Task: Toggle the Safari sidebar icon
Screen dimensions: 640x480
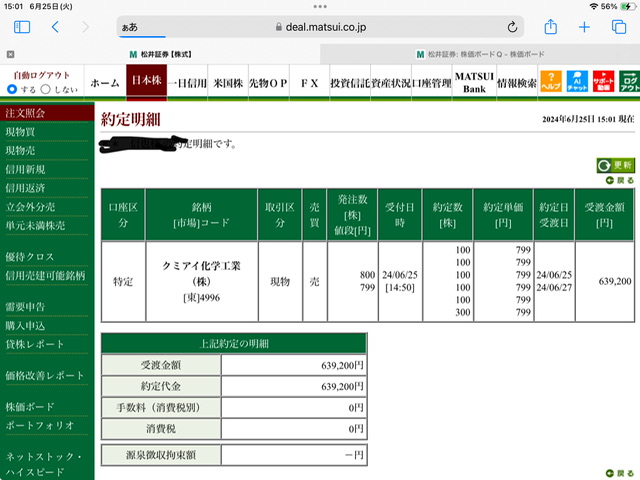Action: pyautogui.click(x=22, y=27)
